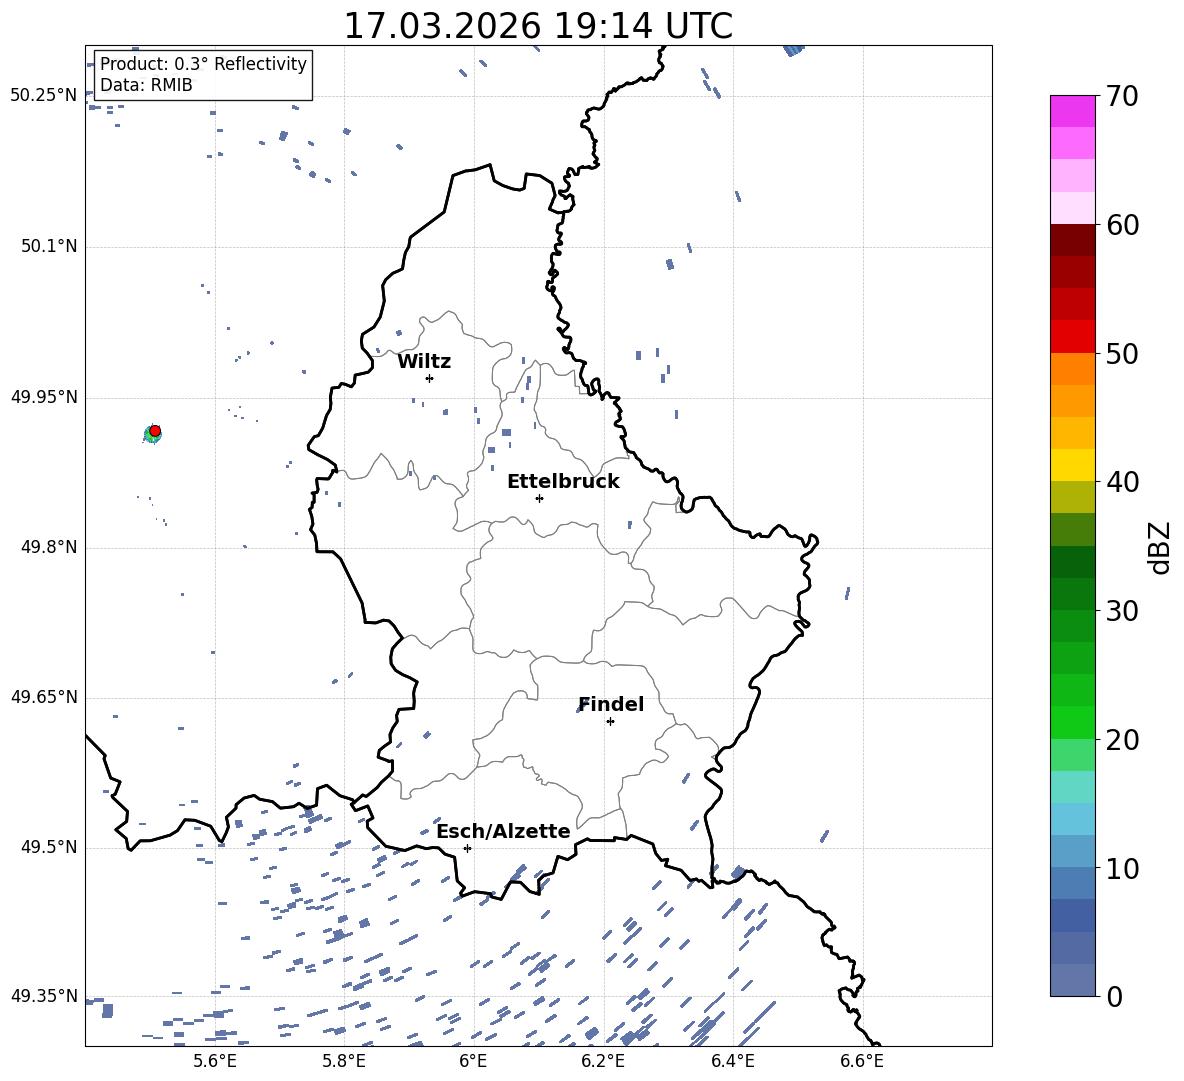Click the Esch/Alzette station label
The image size is (1184, 1081).
503,832
